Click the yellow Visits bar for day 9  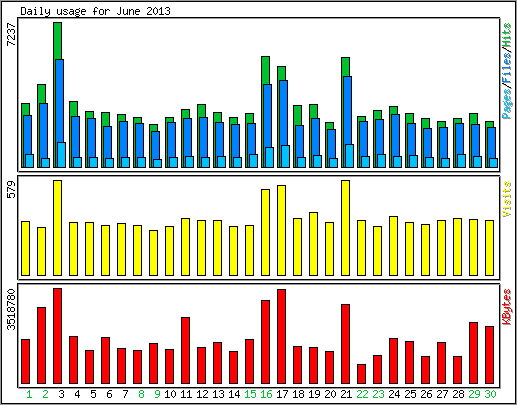153,253
